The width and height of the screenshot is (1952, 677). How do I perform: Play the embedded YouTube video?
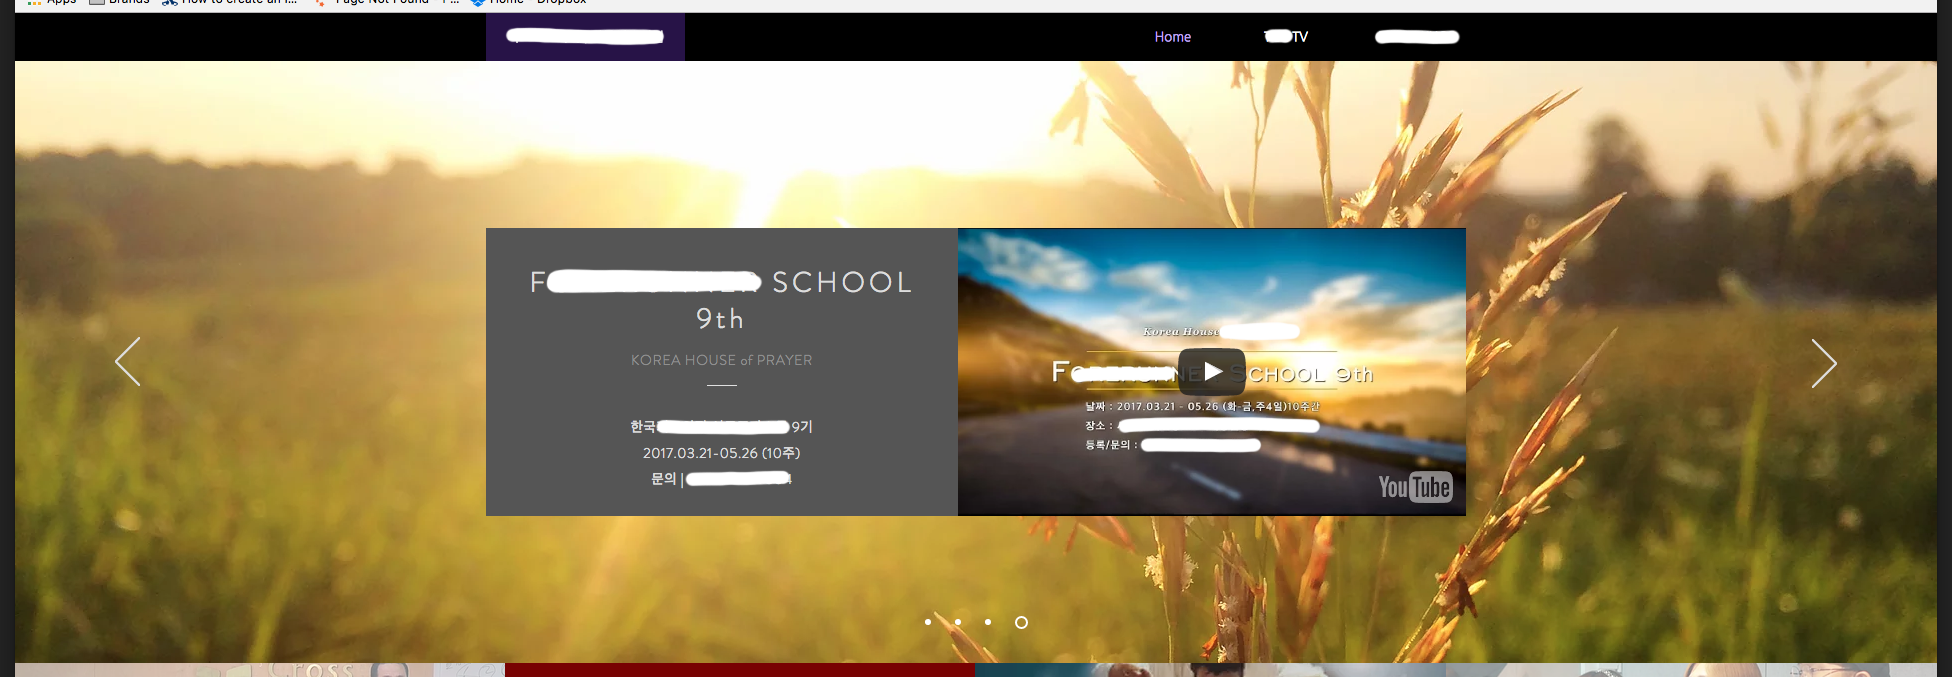1211,372
